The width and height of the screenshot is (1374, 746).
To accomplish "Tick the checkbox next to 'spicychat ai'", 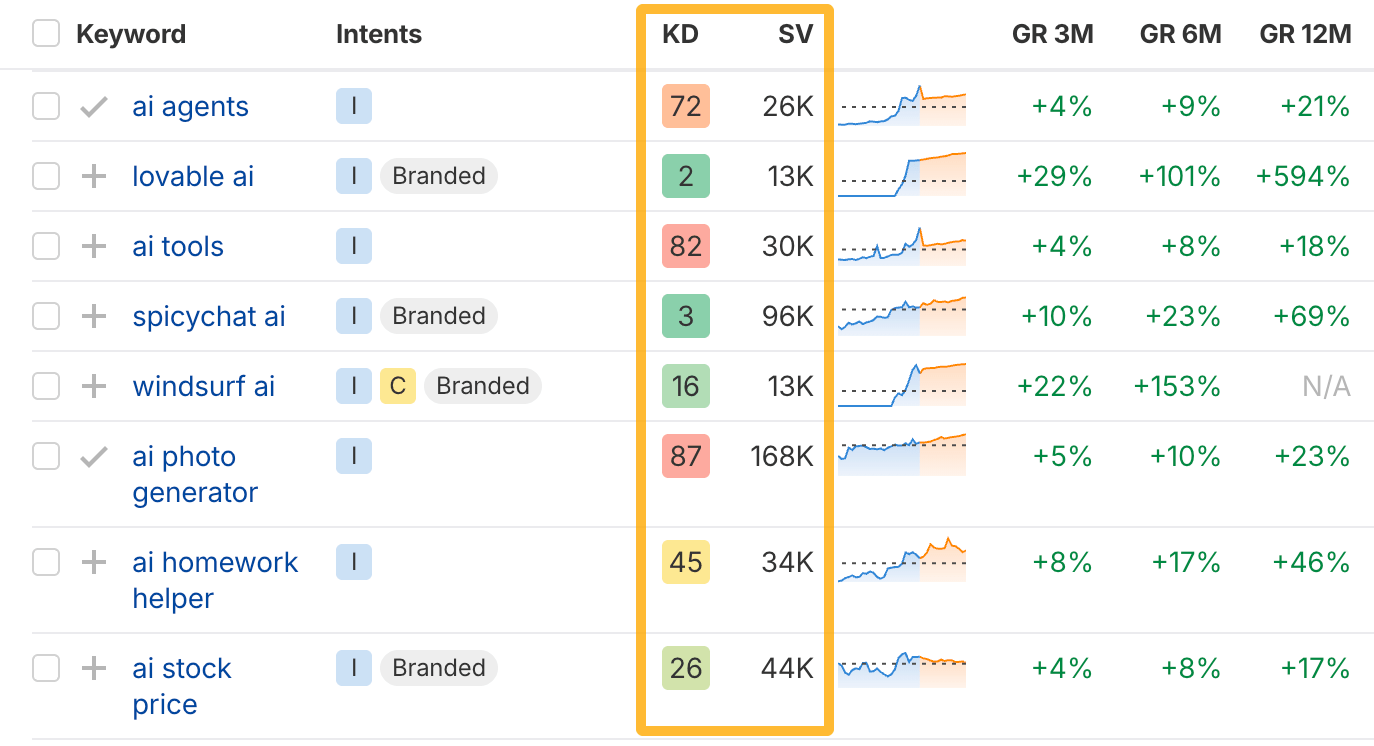I will pyautogui.click(x=45, y=316).
